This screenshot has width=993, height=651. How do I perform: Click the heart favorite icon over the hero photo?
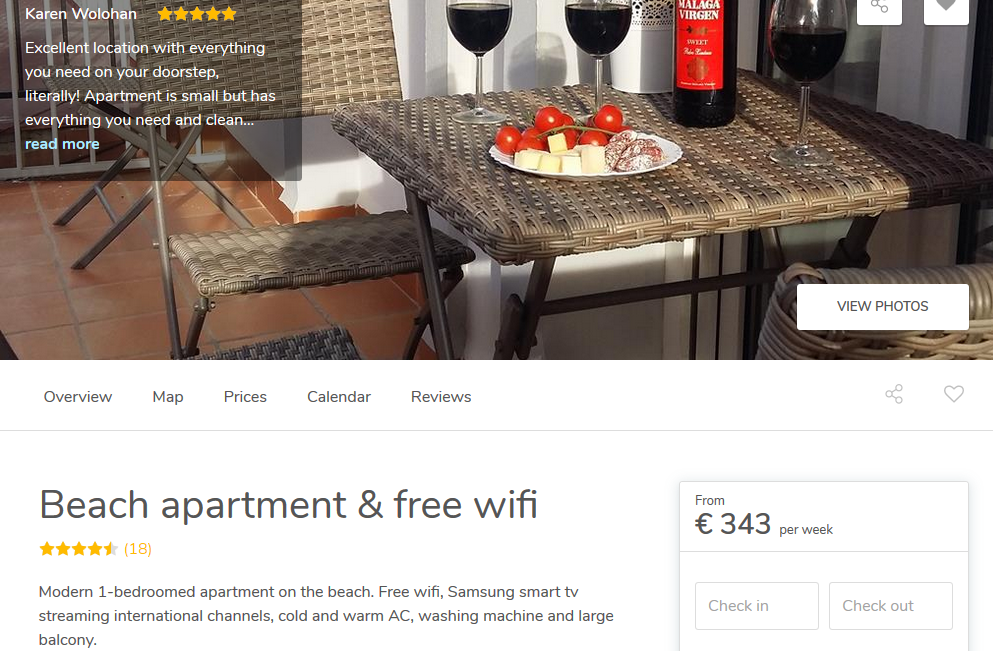click(946, 9)
